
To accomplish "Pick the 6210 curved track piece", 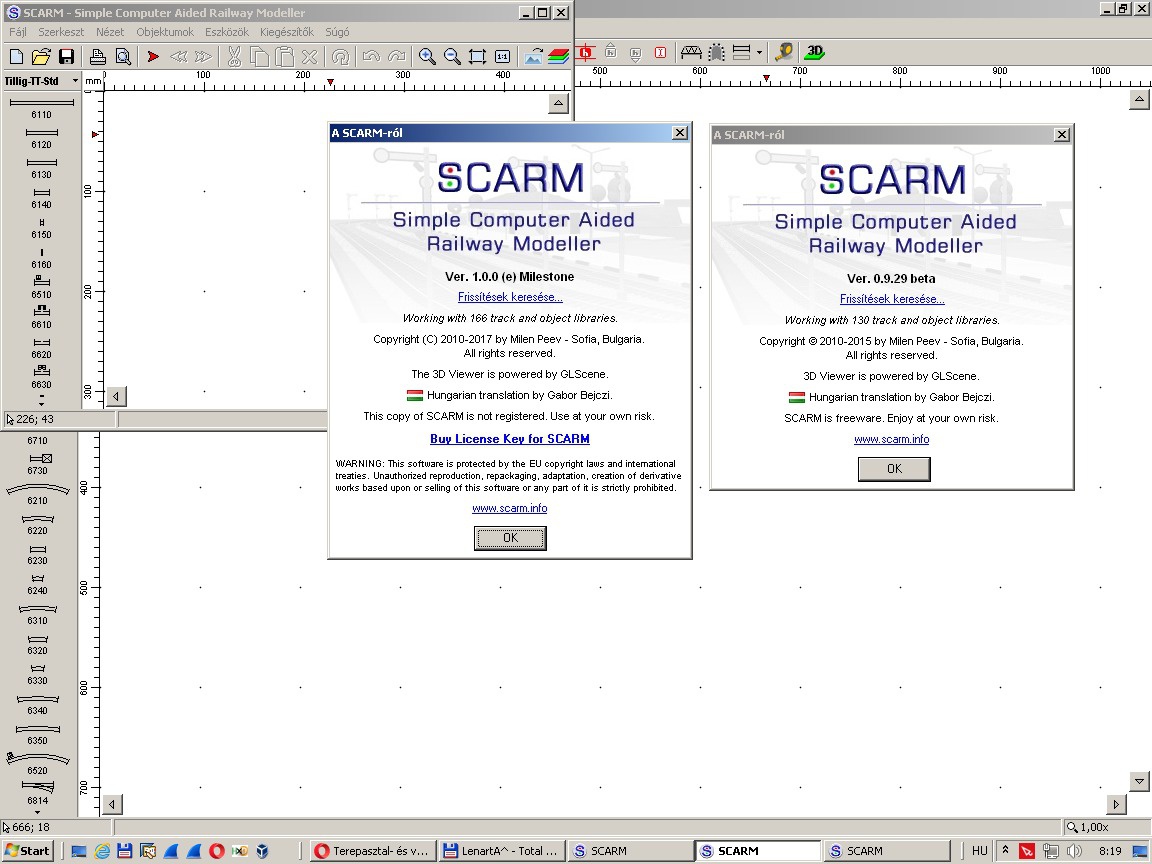I will point(38,490).
